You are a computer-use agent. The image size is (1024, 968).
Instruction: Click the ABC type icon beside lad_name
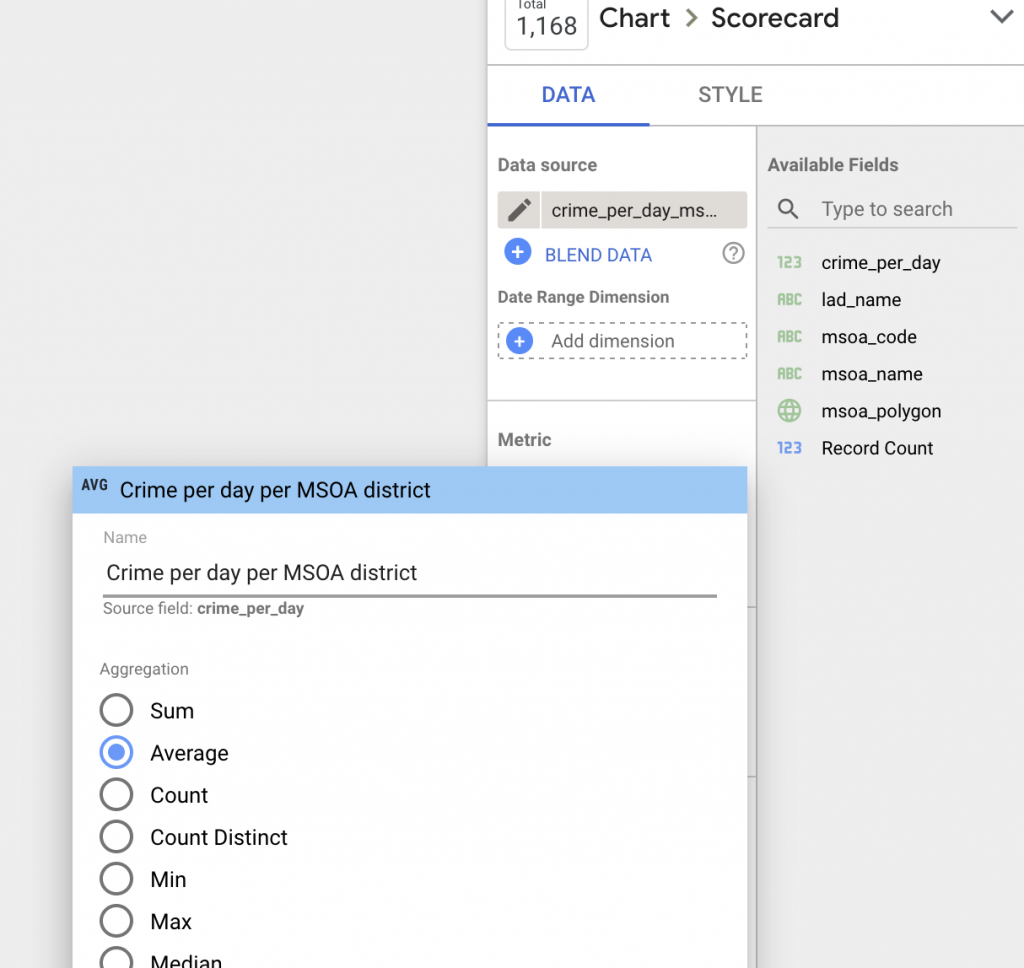[789, 300]
